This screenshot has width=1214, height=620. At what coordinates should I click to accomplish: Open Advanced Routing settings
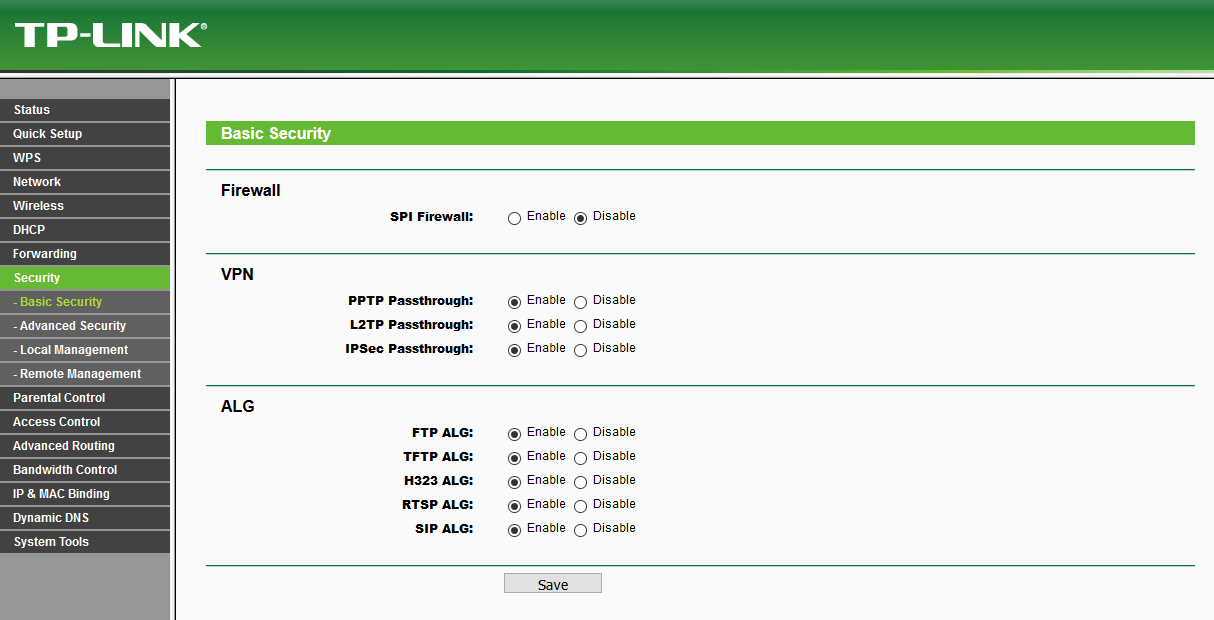pyautogui.click(x=85, y=446)
